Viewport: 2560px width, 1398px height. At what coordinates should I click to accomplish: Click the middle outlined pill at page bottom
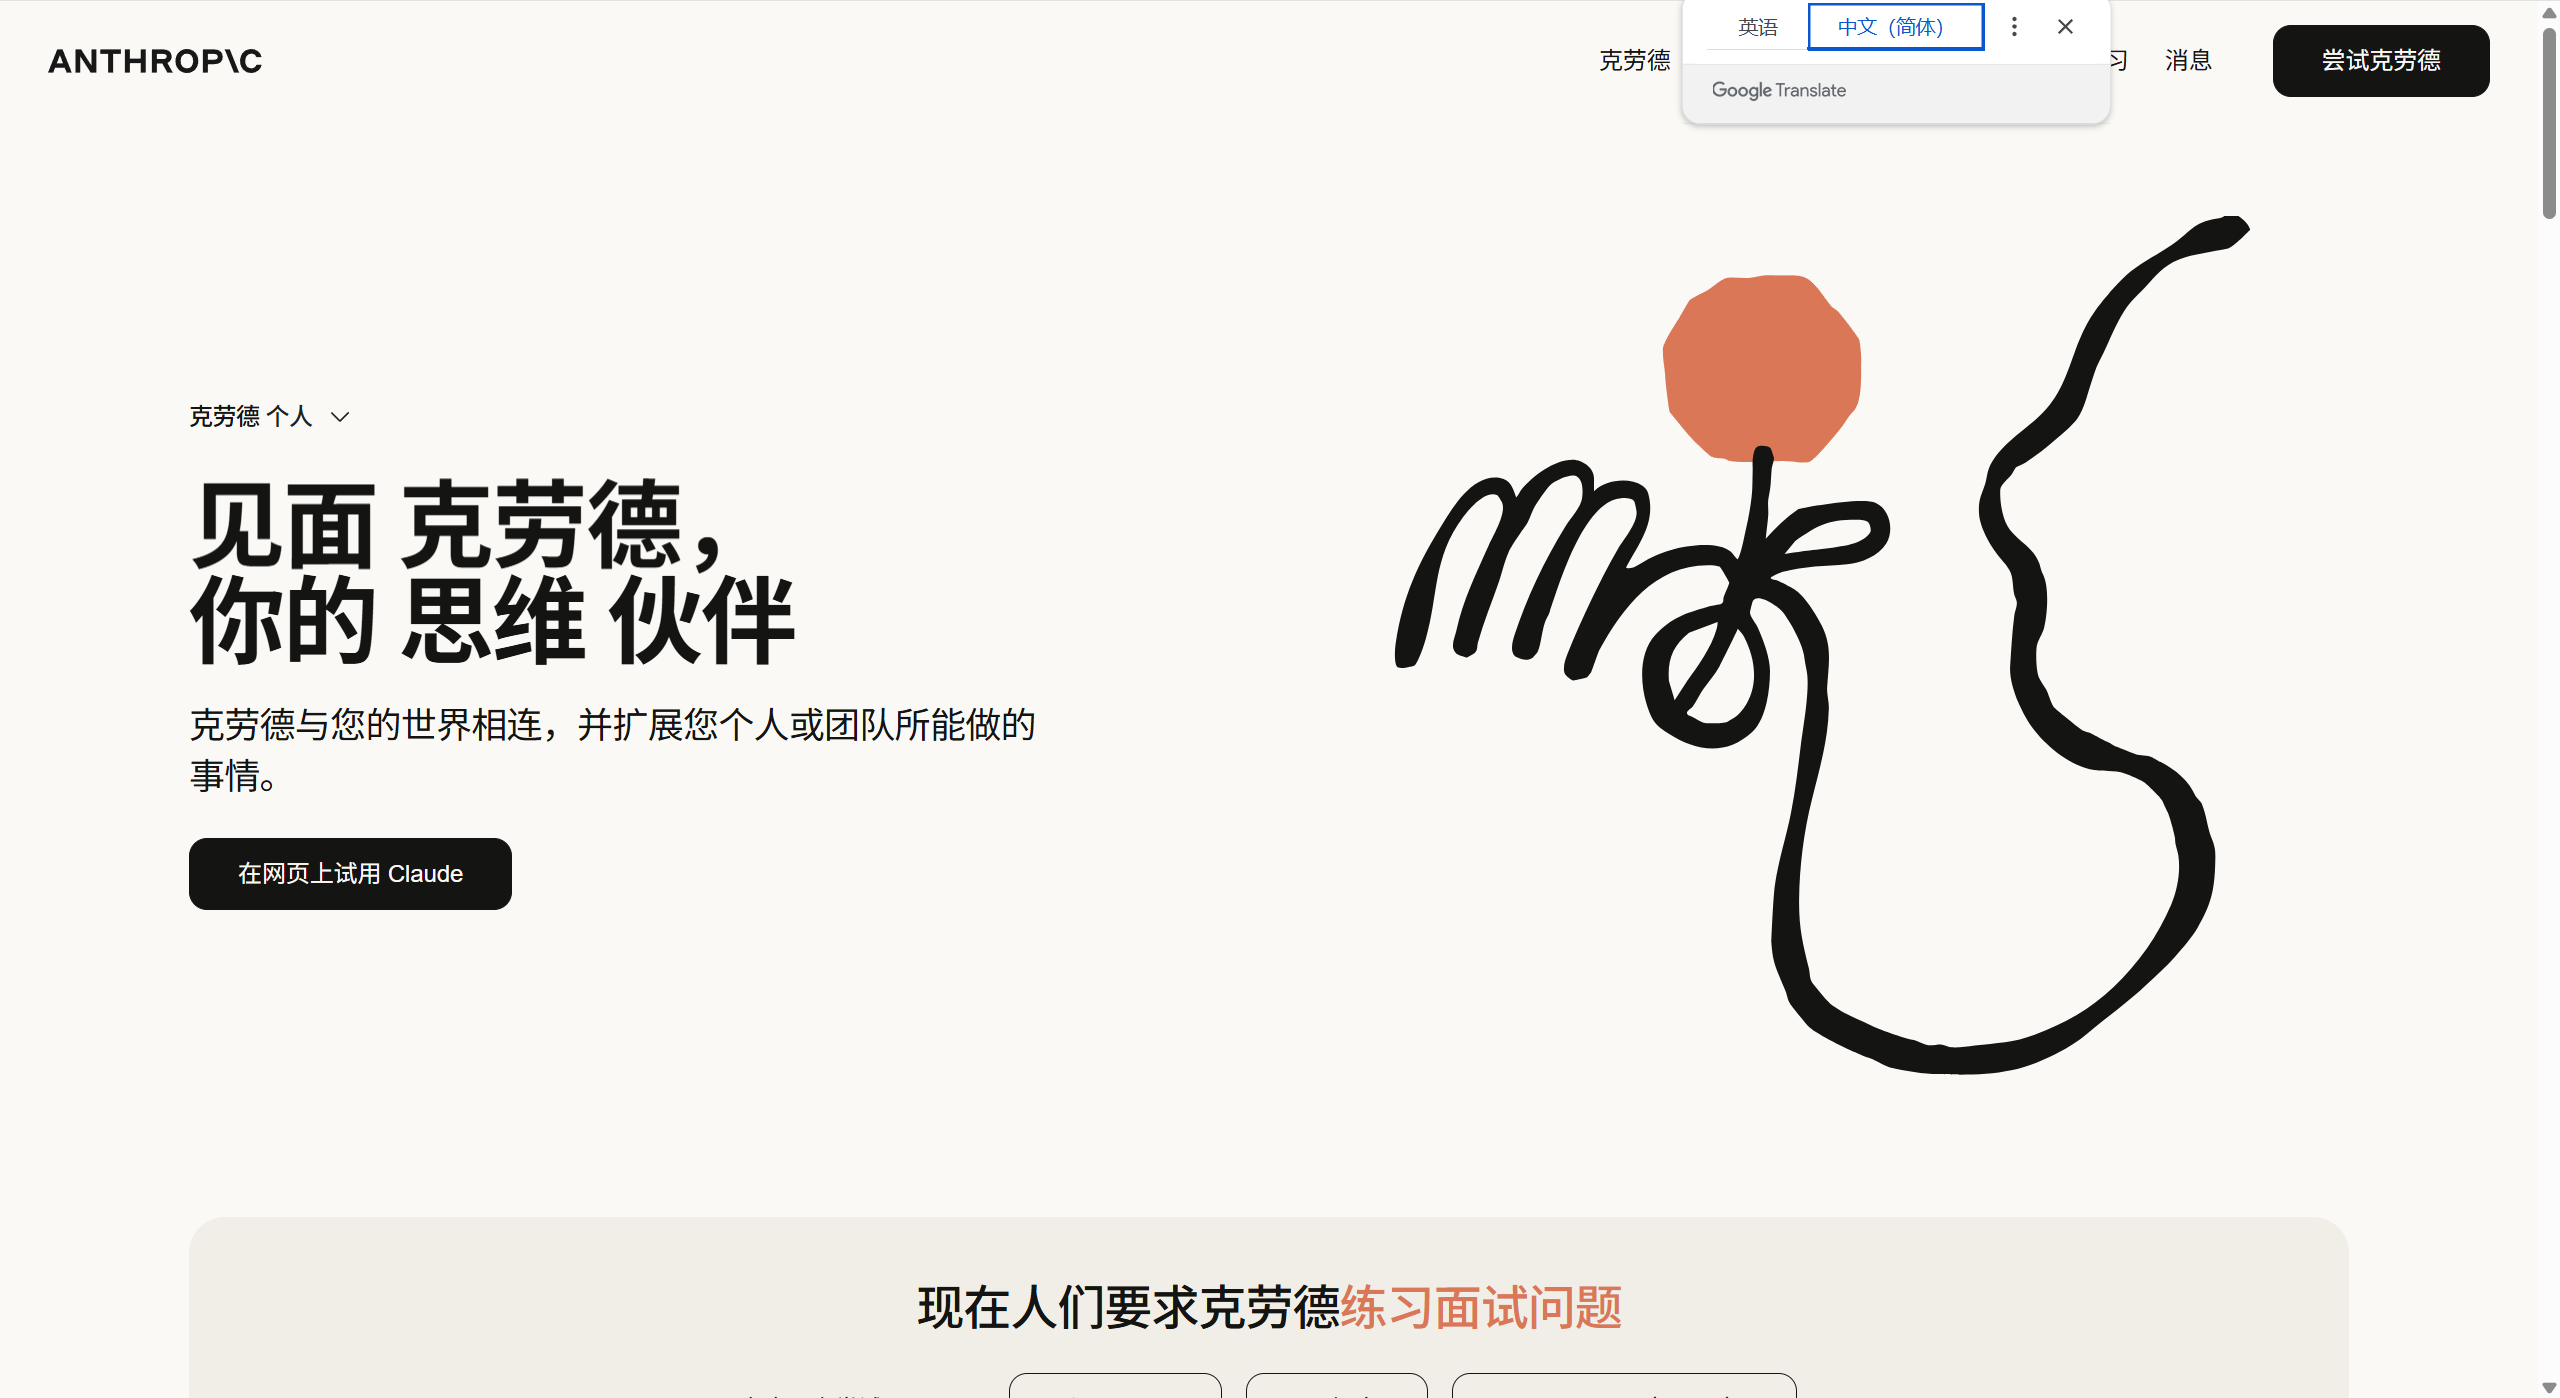point(1336,1386)
